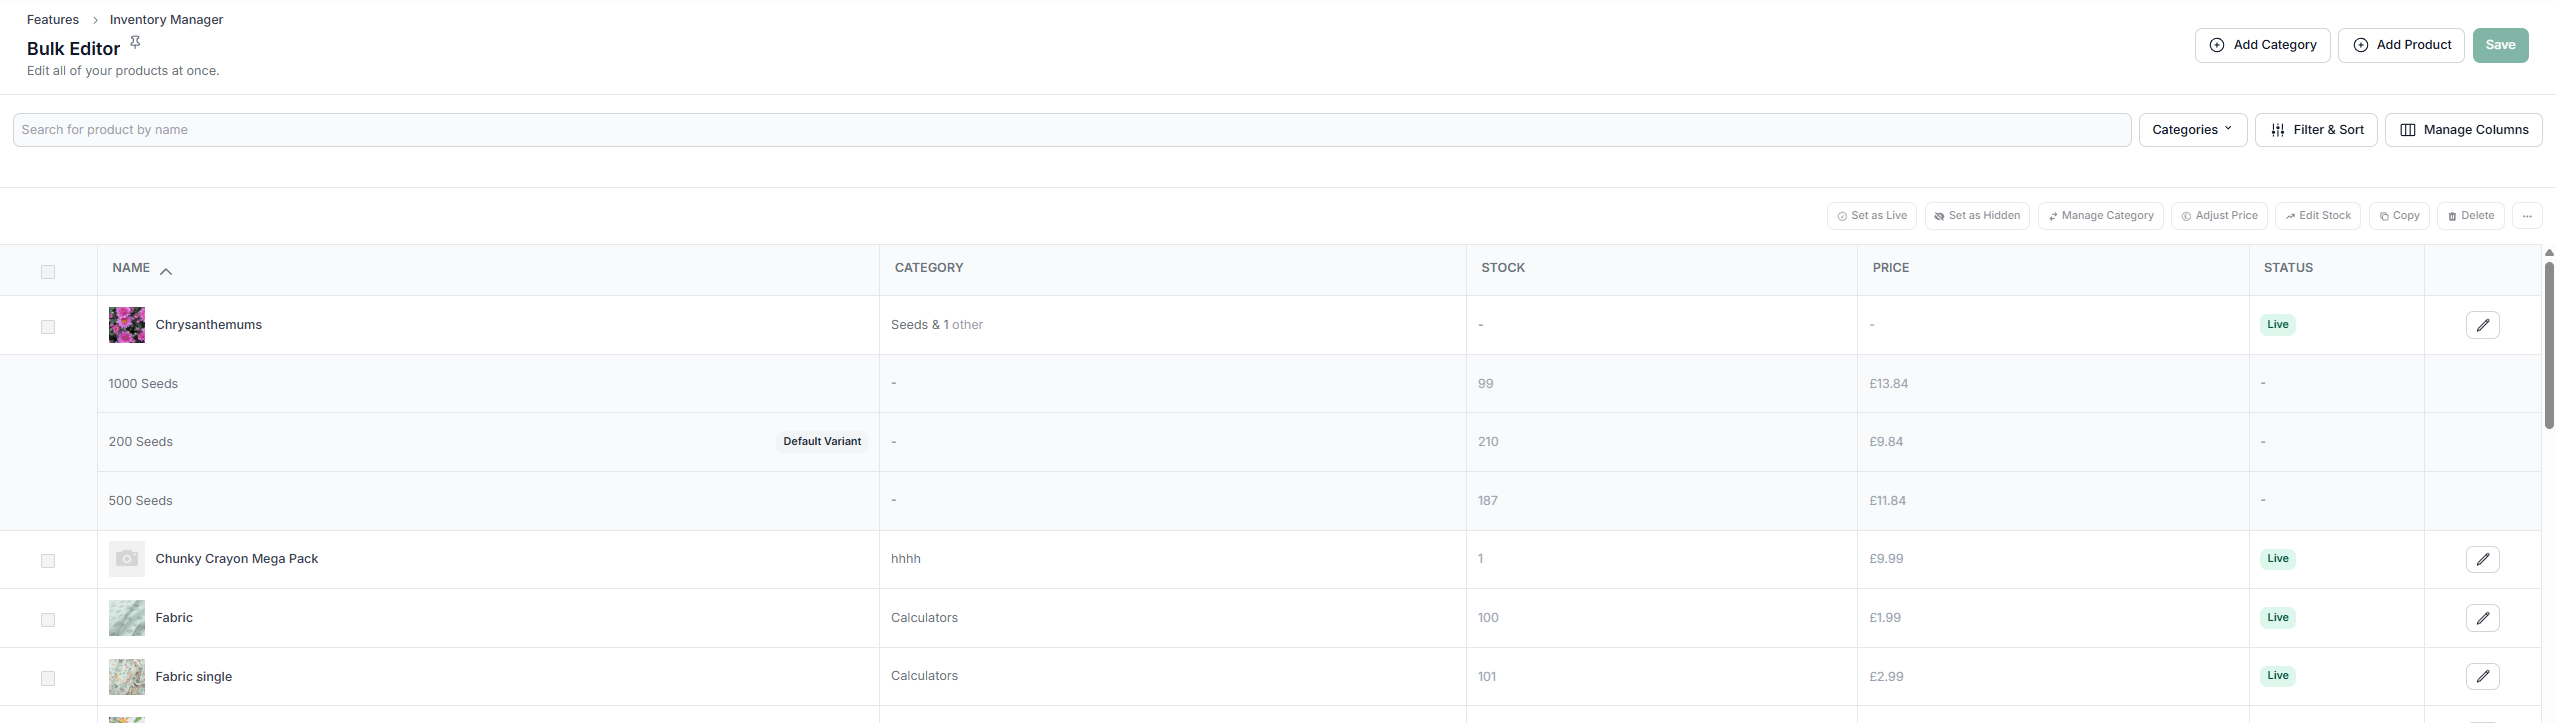Click Delete bulk action

click(2470, 216)
